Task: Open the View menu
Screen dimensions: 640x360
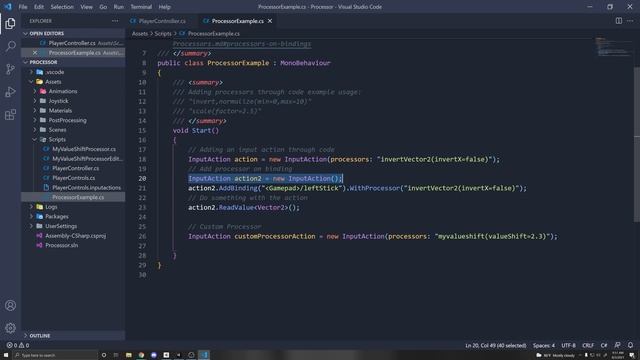Action: coord(86,7)
